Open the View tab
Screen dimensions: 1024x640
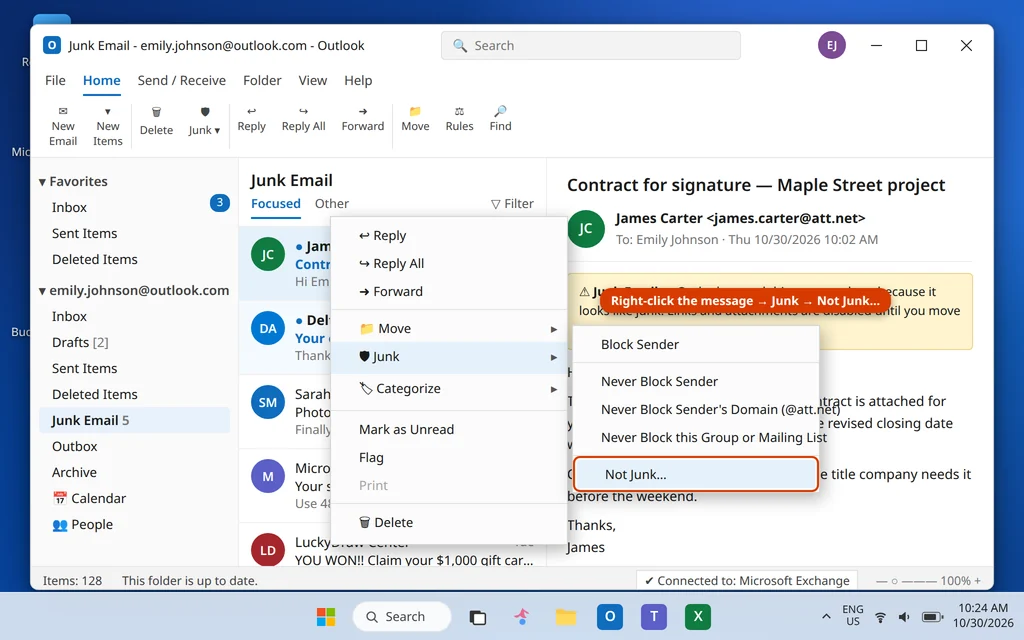[x=313, y=80]
